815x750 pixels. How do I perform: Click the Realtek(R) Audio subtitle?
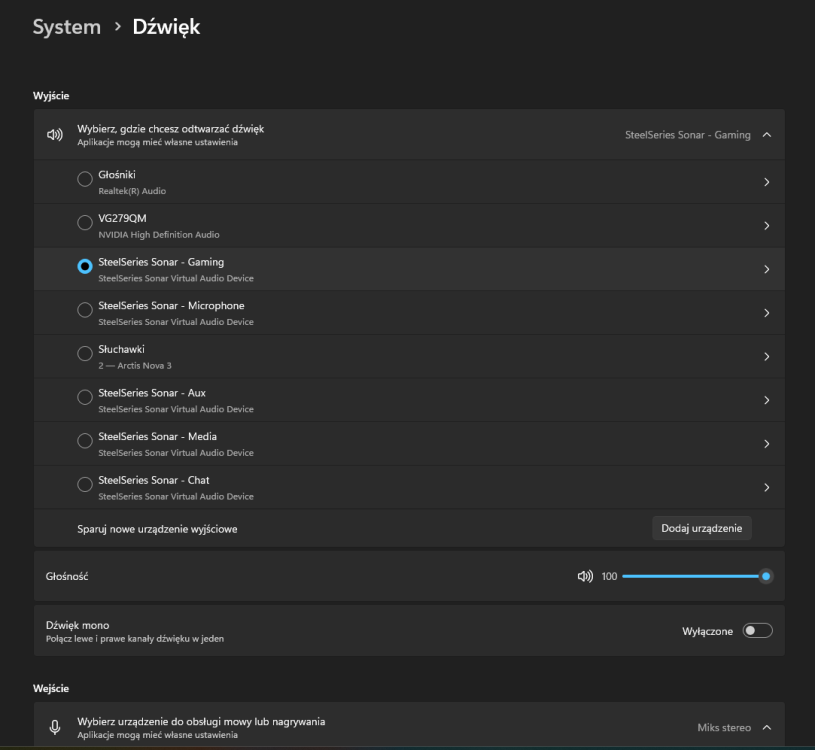pyautogui.click(x=132, y=191)
